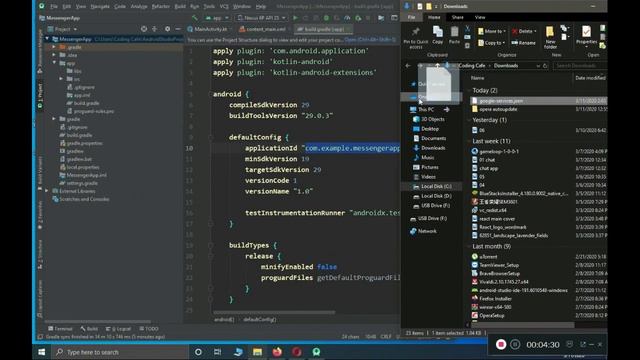The height and width of the screenshot is (360, 640).
Task: Click the Rename button in Explorer ribbon
Action: (524, 42)
